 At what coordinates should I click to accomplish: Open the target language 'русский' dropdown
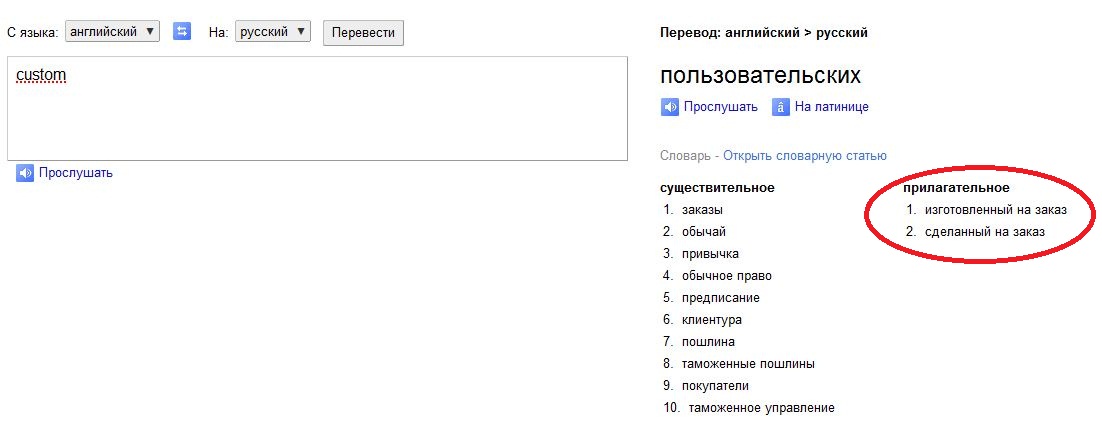point(273,32)
